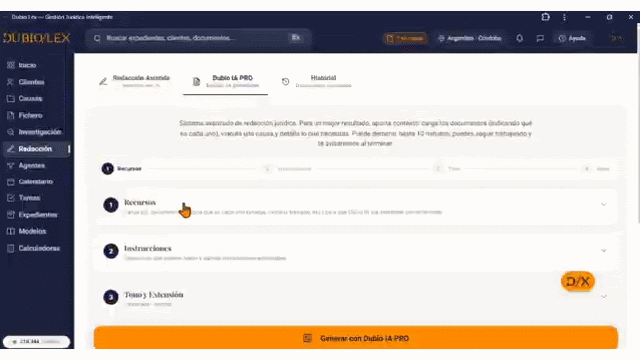Open the Argentina Córdoba jurisdiction selector
This screenshot has width=640, height=360.
tap(469, 38)
